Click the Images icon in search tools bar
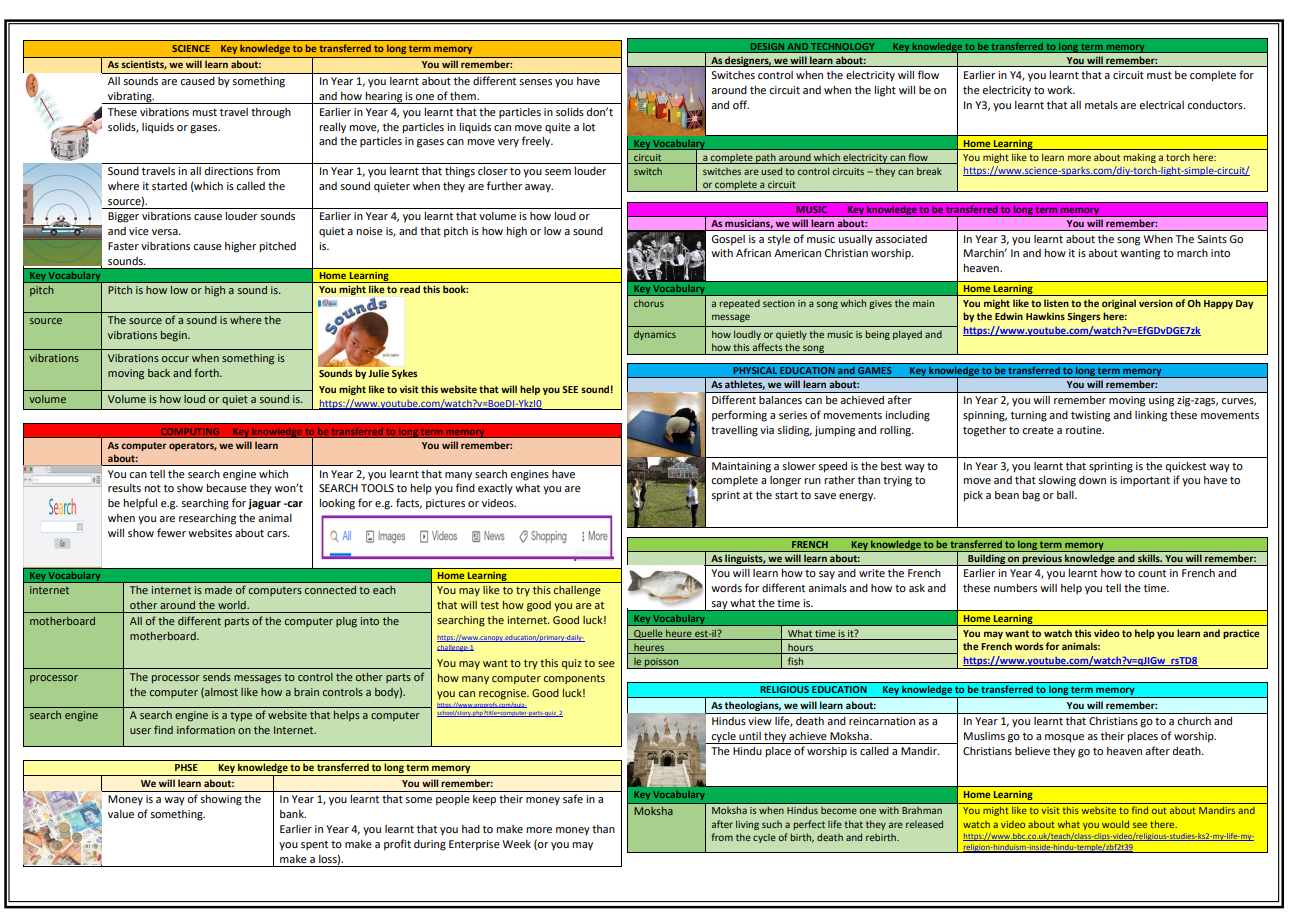1292x916 pixels. point(370,537)
